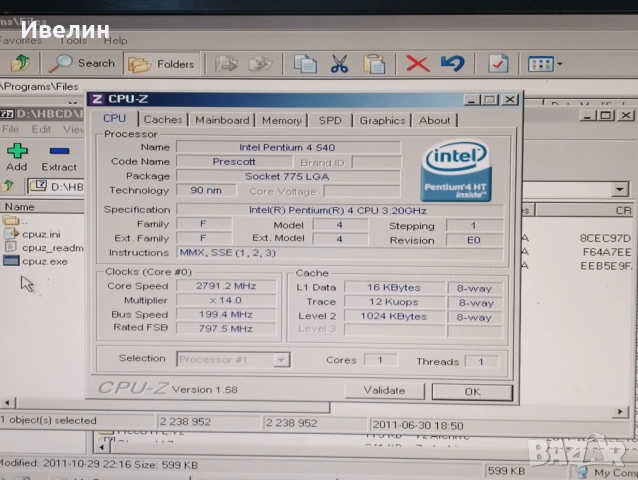Screen dimensions: 638x480
Task: Click the 7-Zip up-folder arrow icon
Action: 8,186
